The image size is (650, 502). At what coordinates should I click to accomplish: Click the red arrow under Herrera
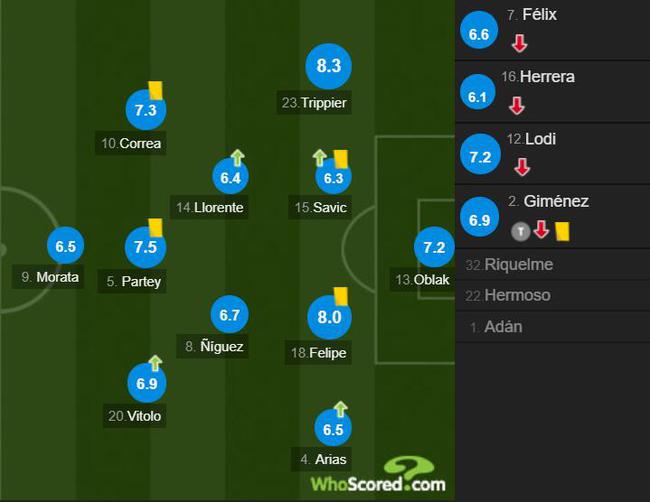517,105
